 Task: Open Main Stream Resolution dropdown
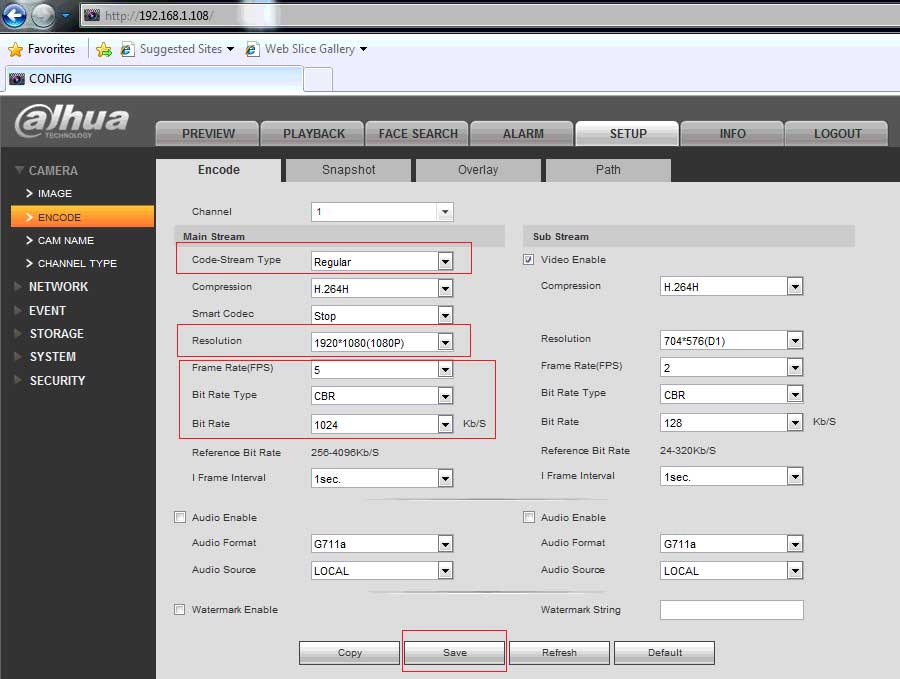point(445,343)
